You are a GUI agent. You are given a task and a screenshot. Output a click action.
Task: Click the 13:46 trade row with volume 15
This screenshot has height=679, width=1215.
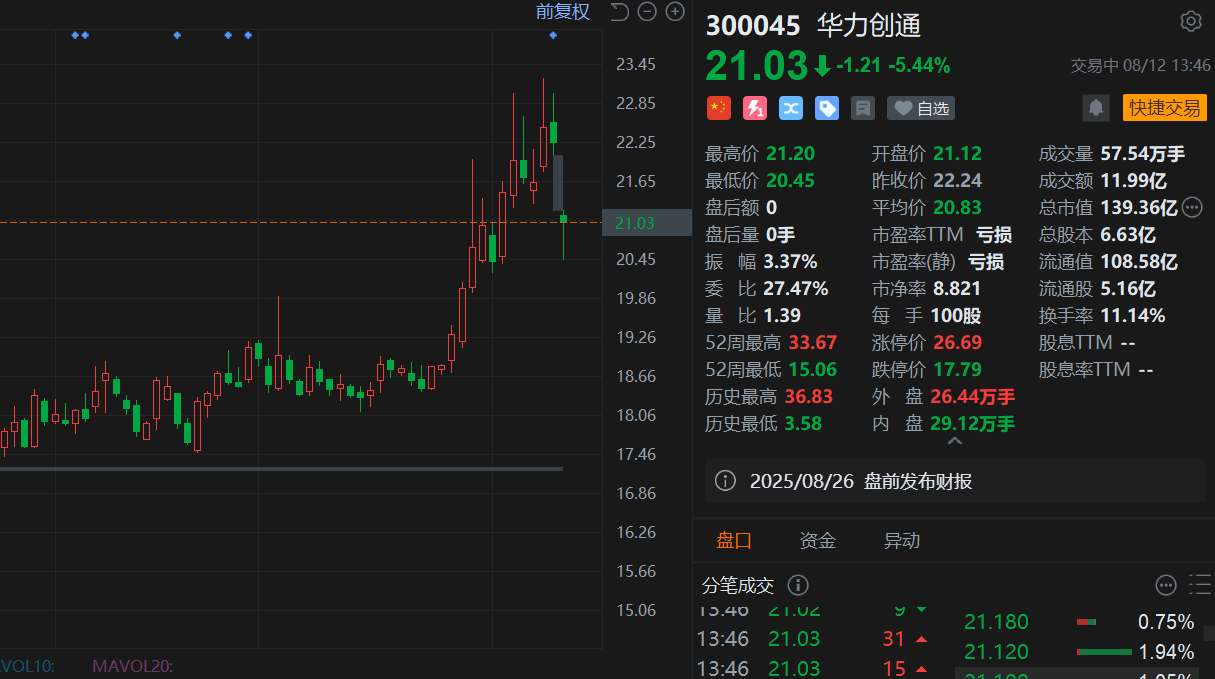pos(812,669)
